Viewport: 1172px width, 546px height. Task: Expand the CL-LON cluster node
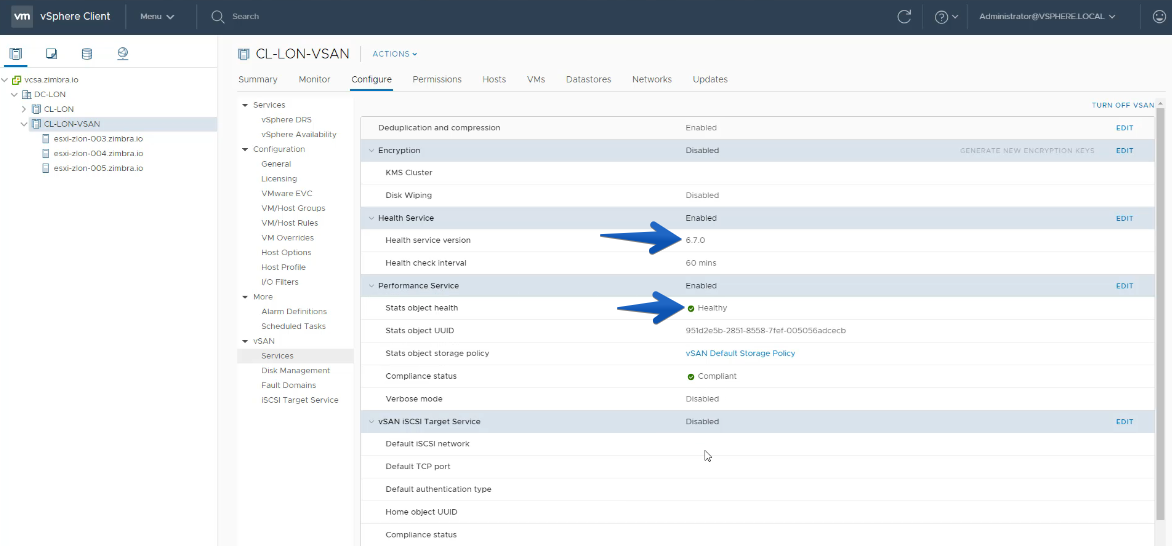click(25, 109)
